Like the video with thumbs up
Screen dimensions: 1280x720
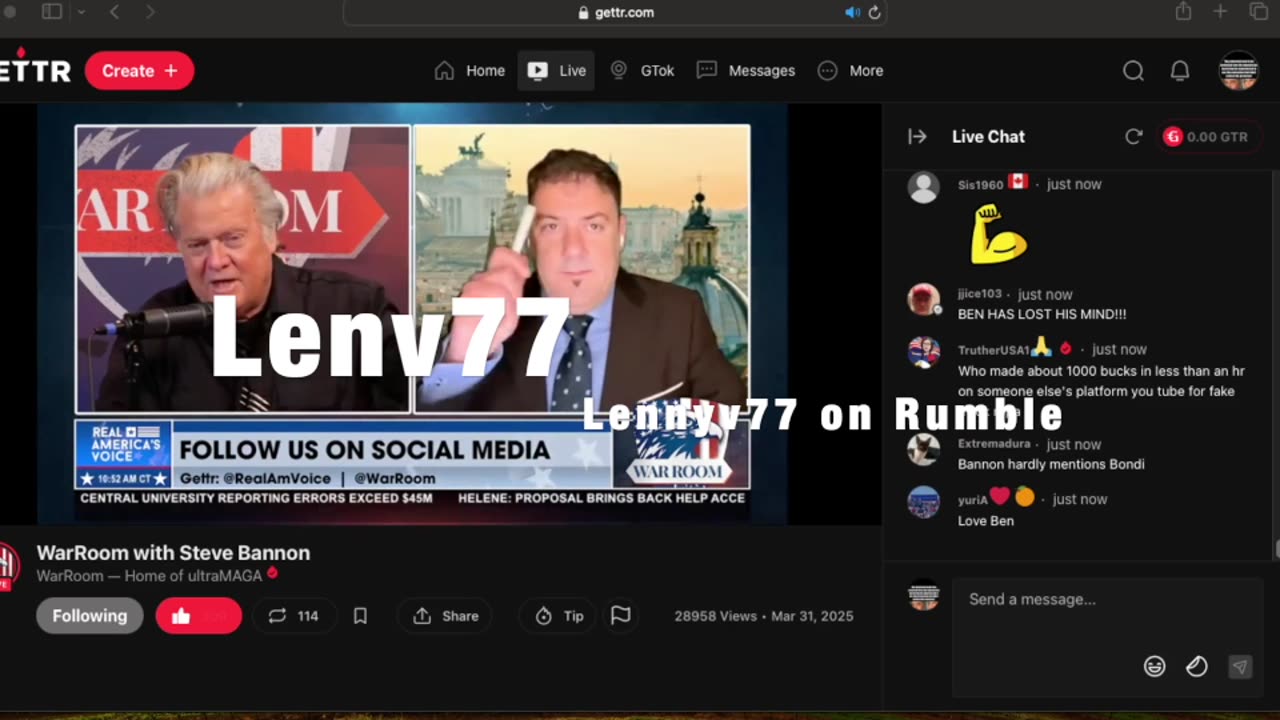tap(198, 616)
